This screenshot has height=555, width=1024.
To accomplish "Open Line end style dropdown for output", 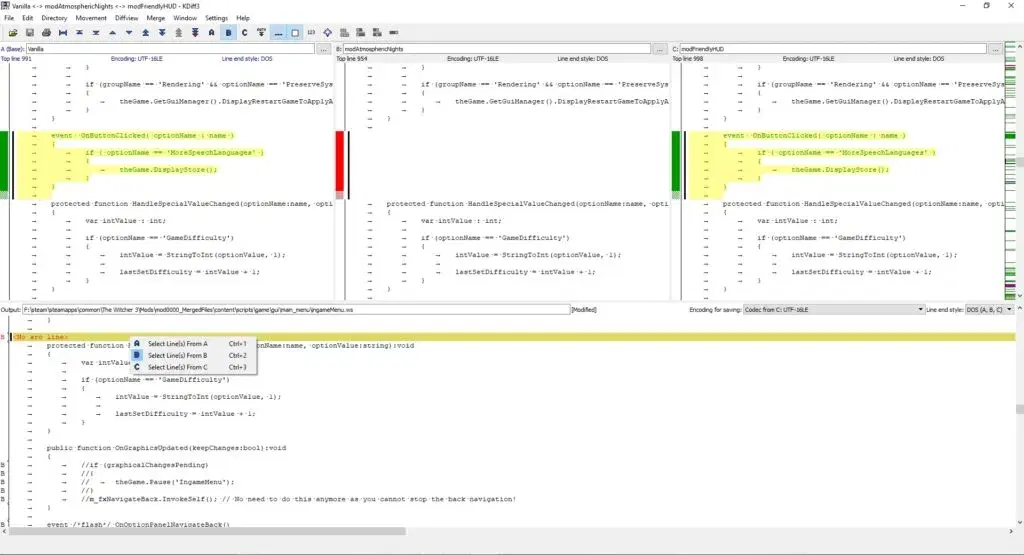I will coord(989,309).
